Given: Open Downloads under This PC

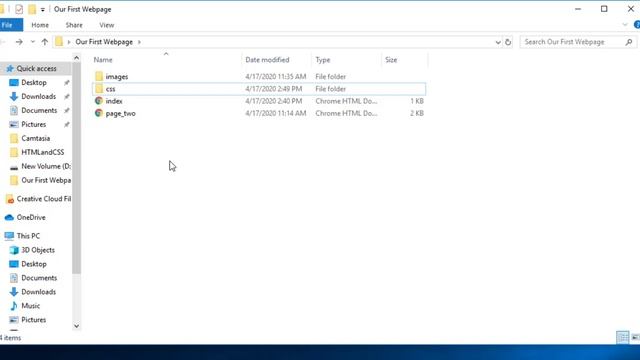Looking at the screenshot, I should click(38, 292).
